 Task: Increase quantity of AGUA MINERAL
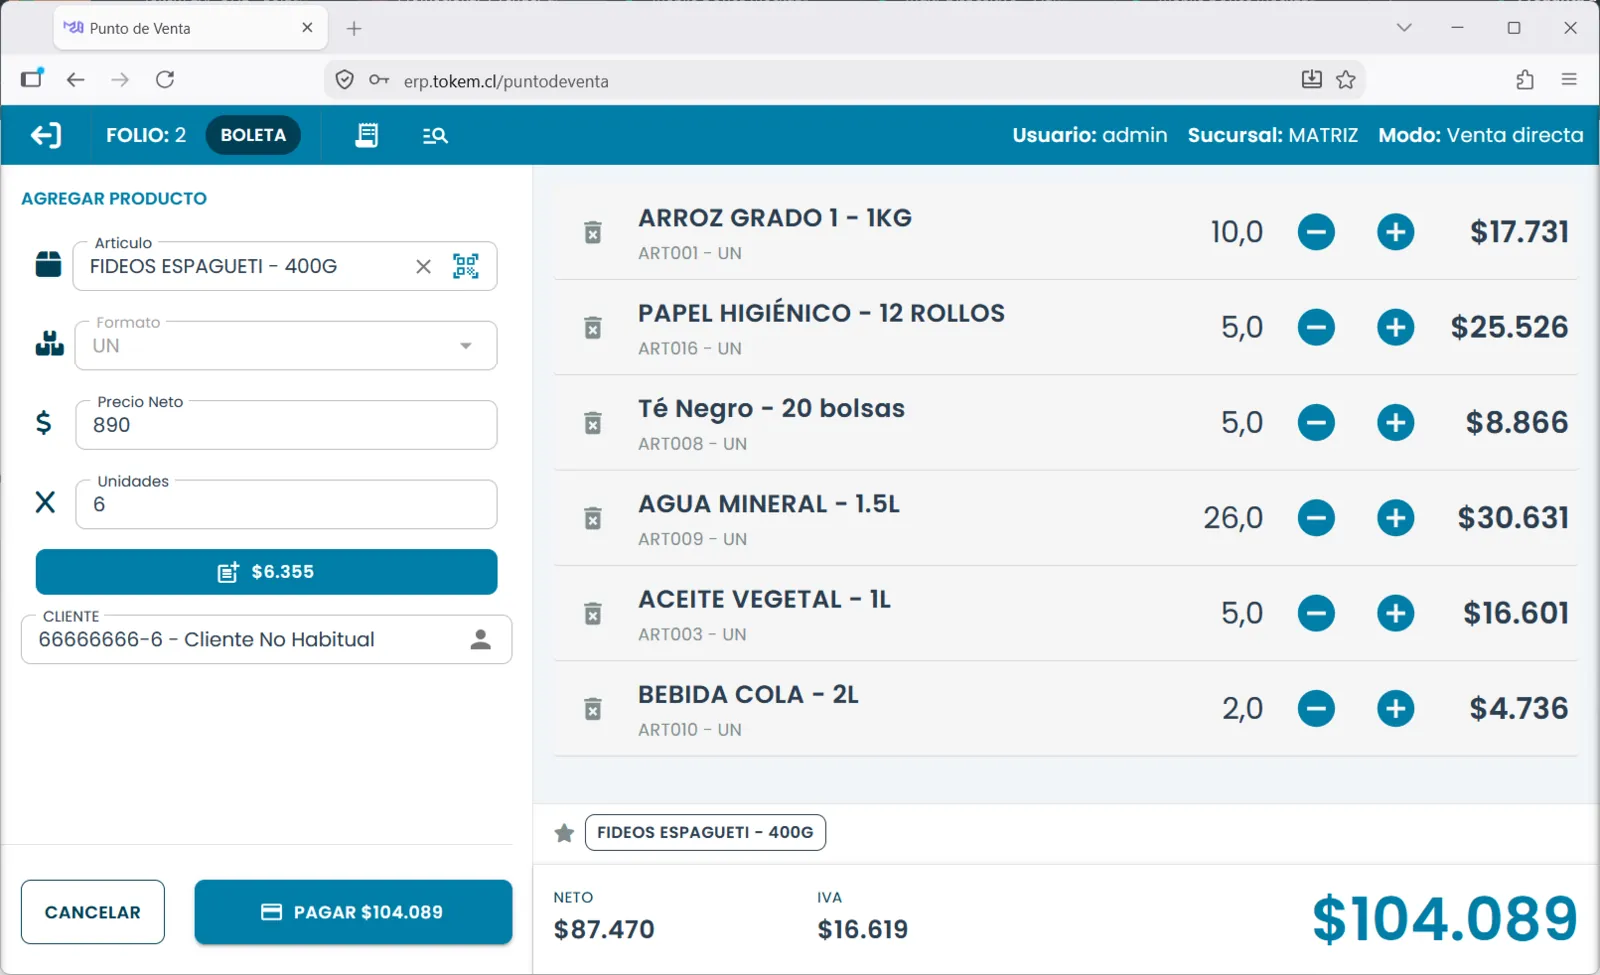tap(1396, 518)
